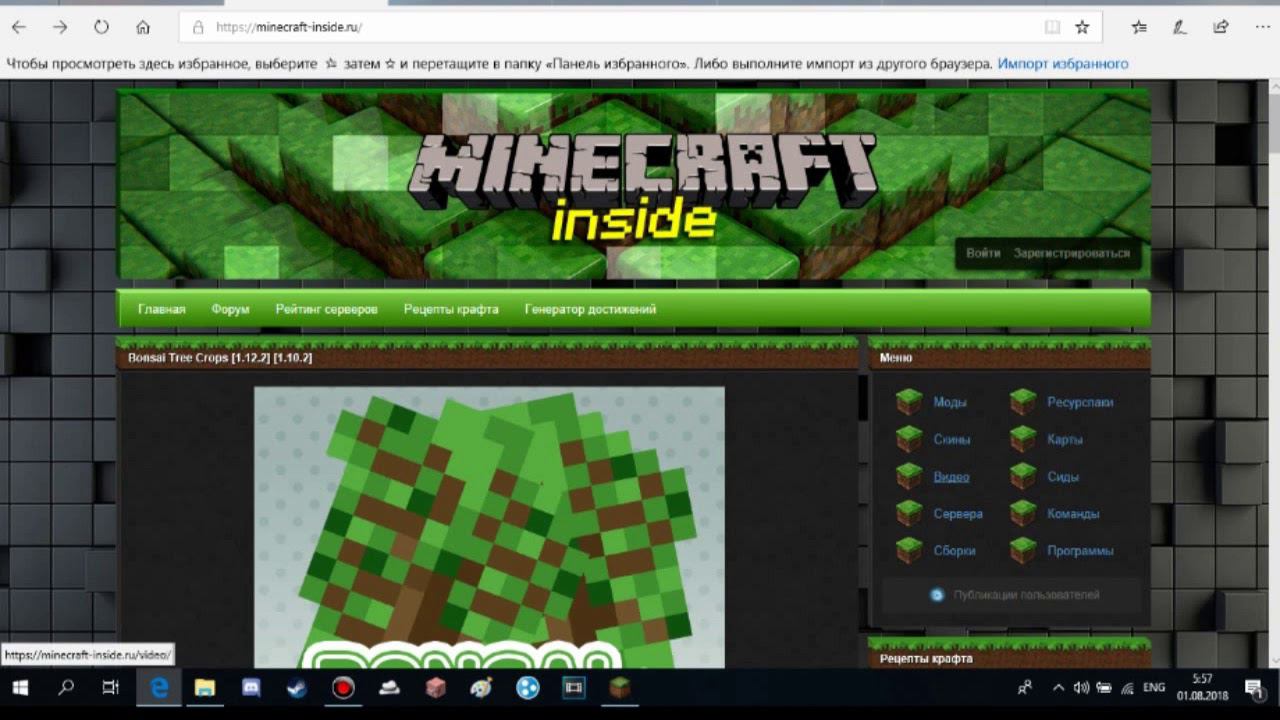Open reading view icon in address bar

[1051, 27]
